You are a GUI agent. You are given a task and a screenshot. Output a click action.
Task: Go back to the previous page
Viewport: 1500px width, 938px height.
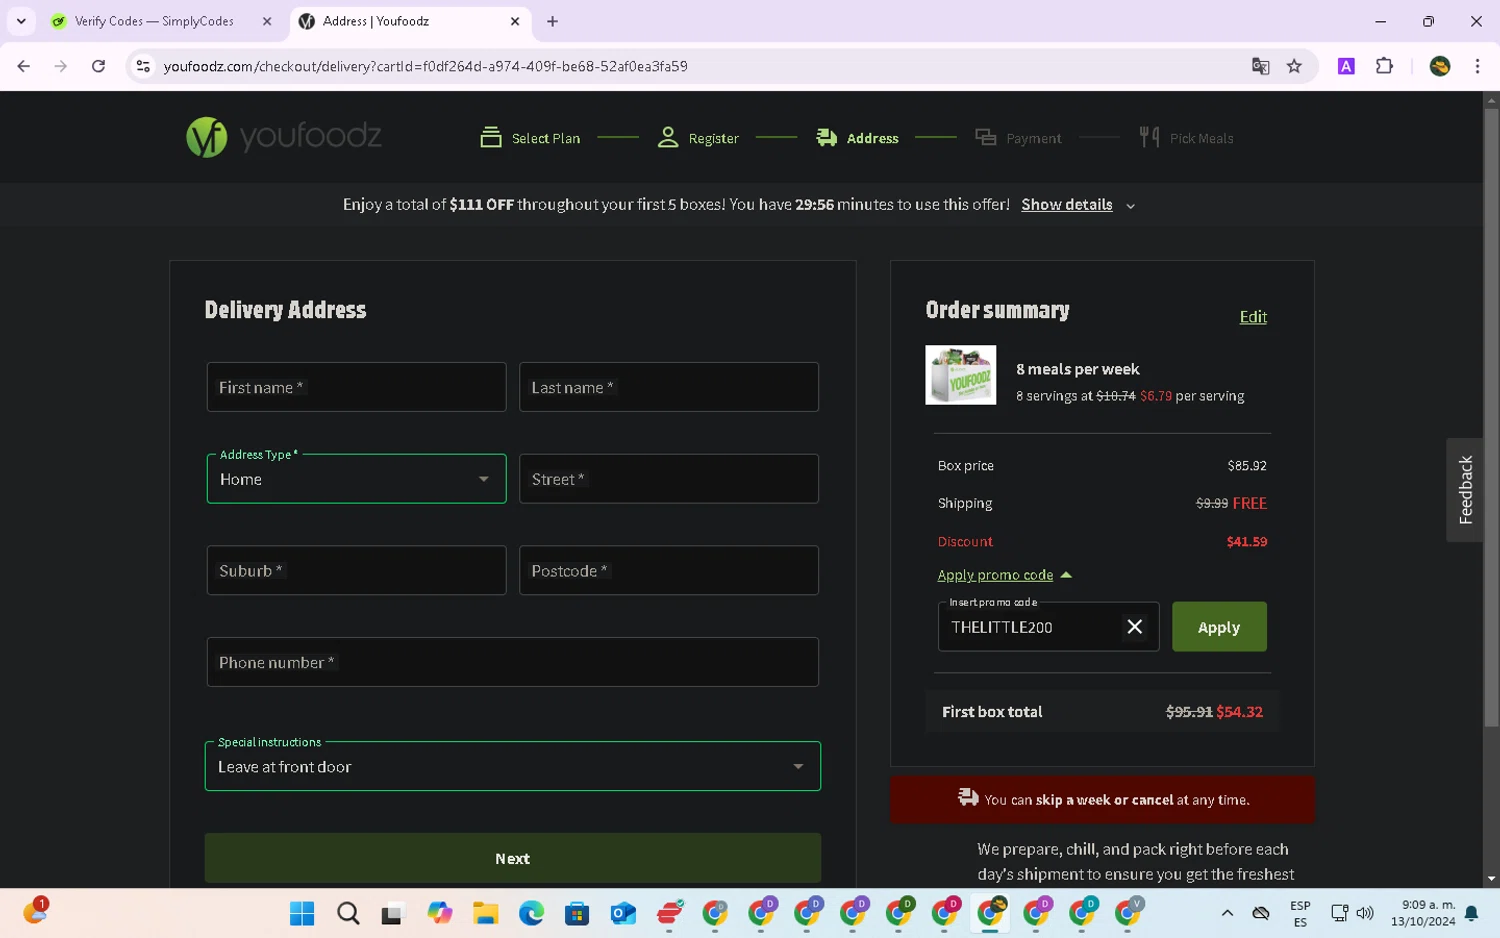tap(24, 66)
